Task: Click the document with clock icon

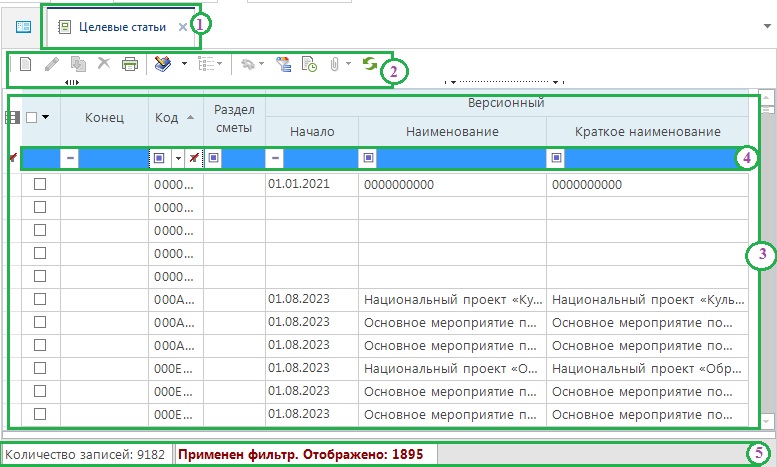Action: (x=309, y=65)
